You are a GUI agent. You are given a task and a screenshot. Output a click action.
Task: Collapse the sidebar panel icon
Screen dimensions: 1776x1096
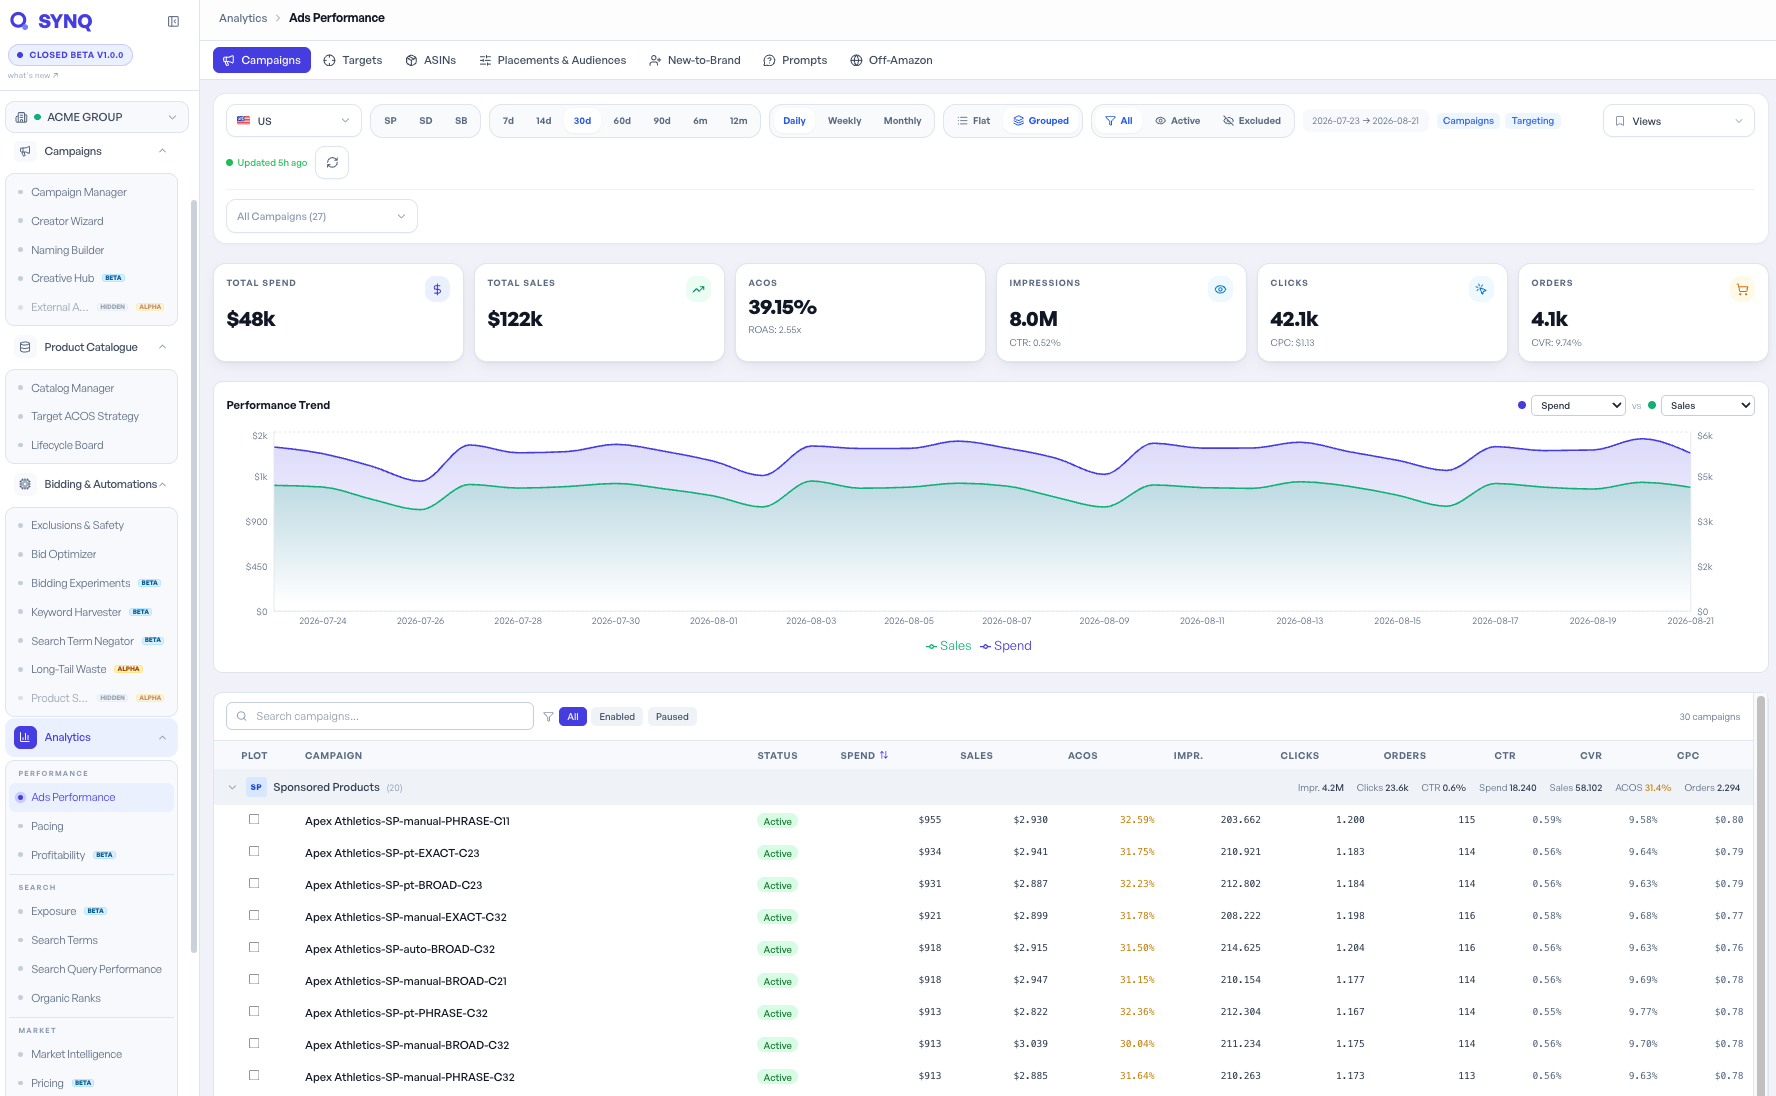coord(173,21)
